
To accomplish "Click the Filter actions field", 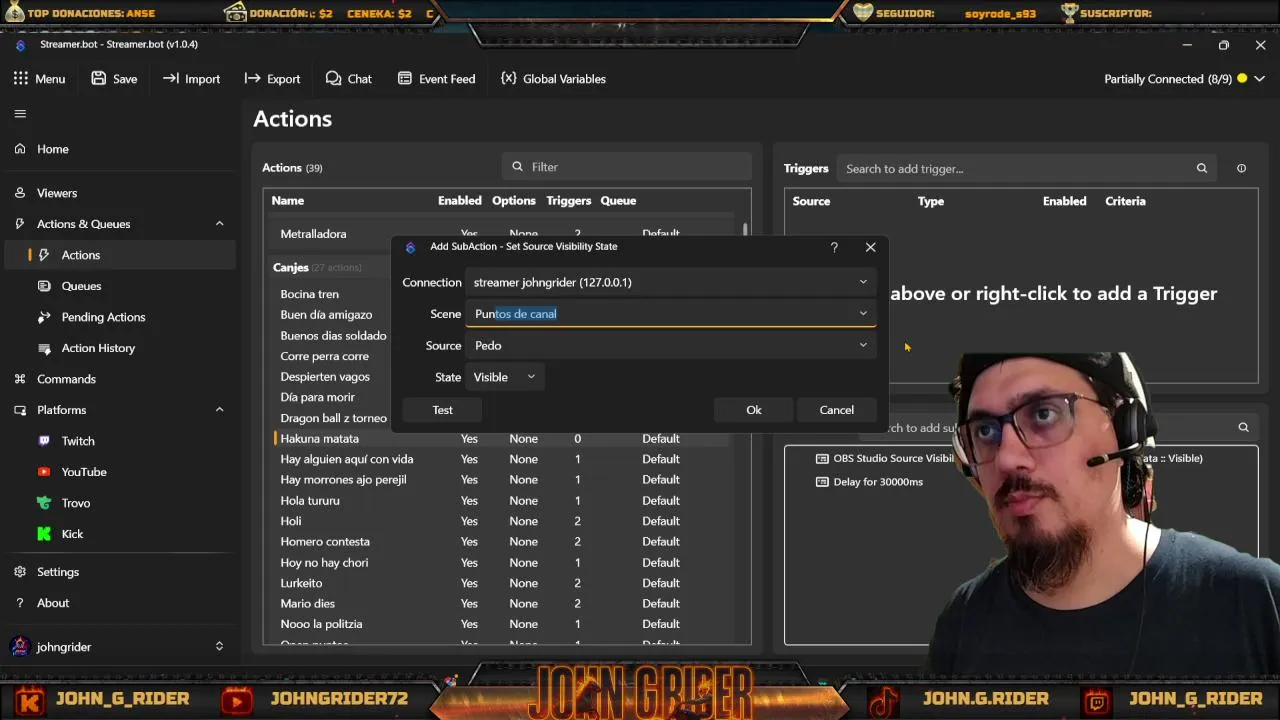I will click(x=627, y=167).
